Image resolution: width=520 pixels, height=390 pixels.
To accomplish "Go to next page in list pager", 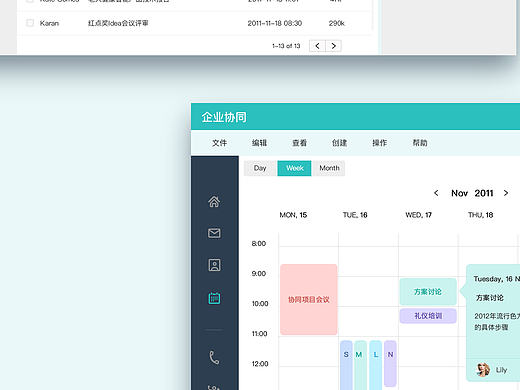I will (x=333, y=46).
